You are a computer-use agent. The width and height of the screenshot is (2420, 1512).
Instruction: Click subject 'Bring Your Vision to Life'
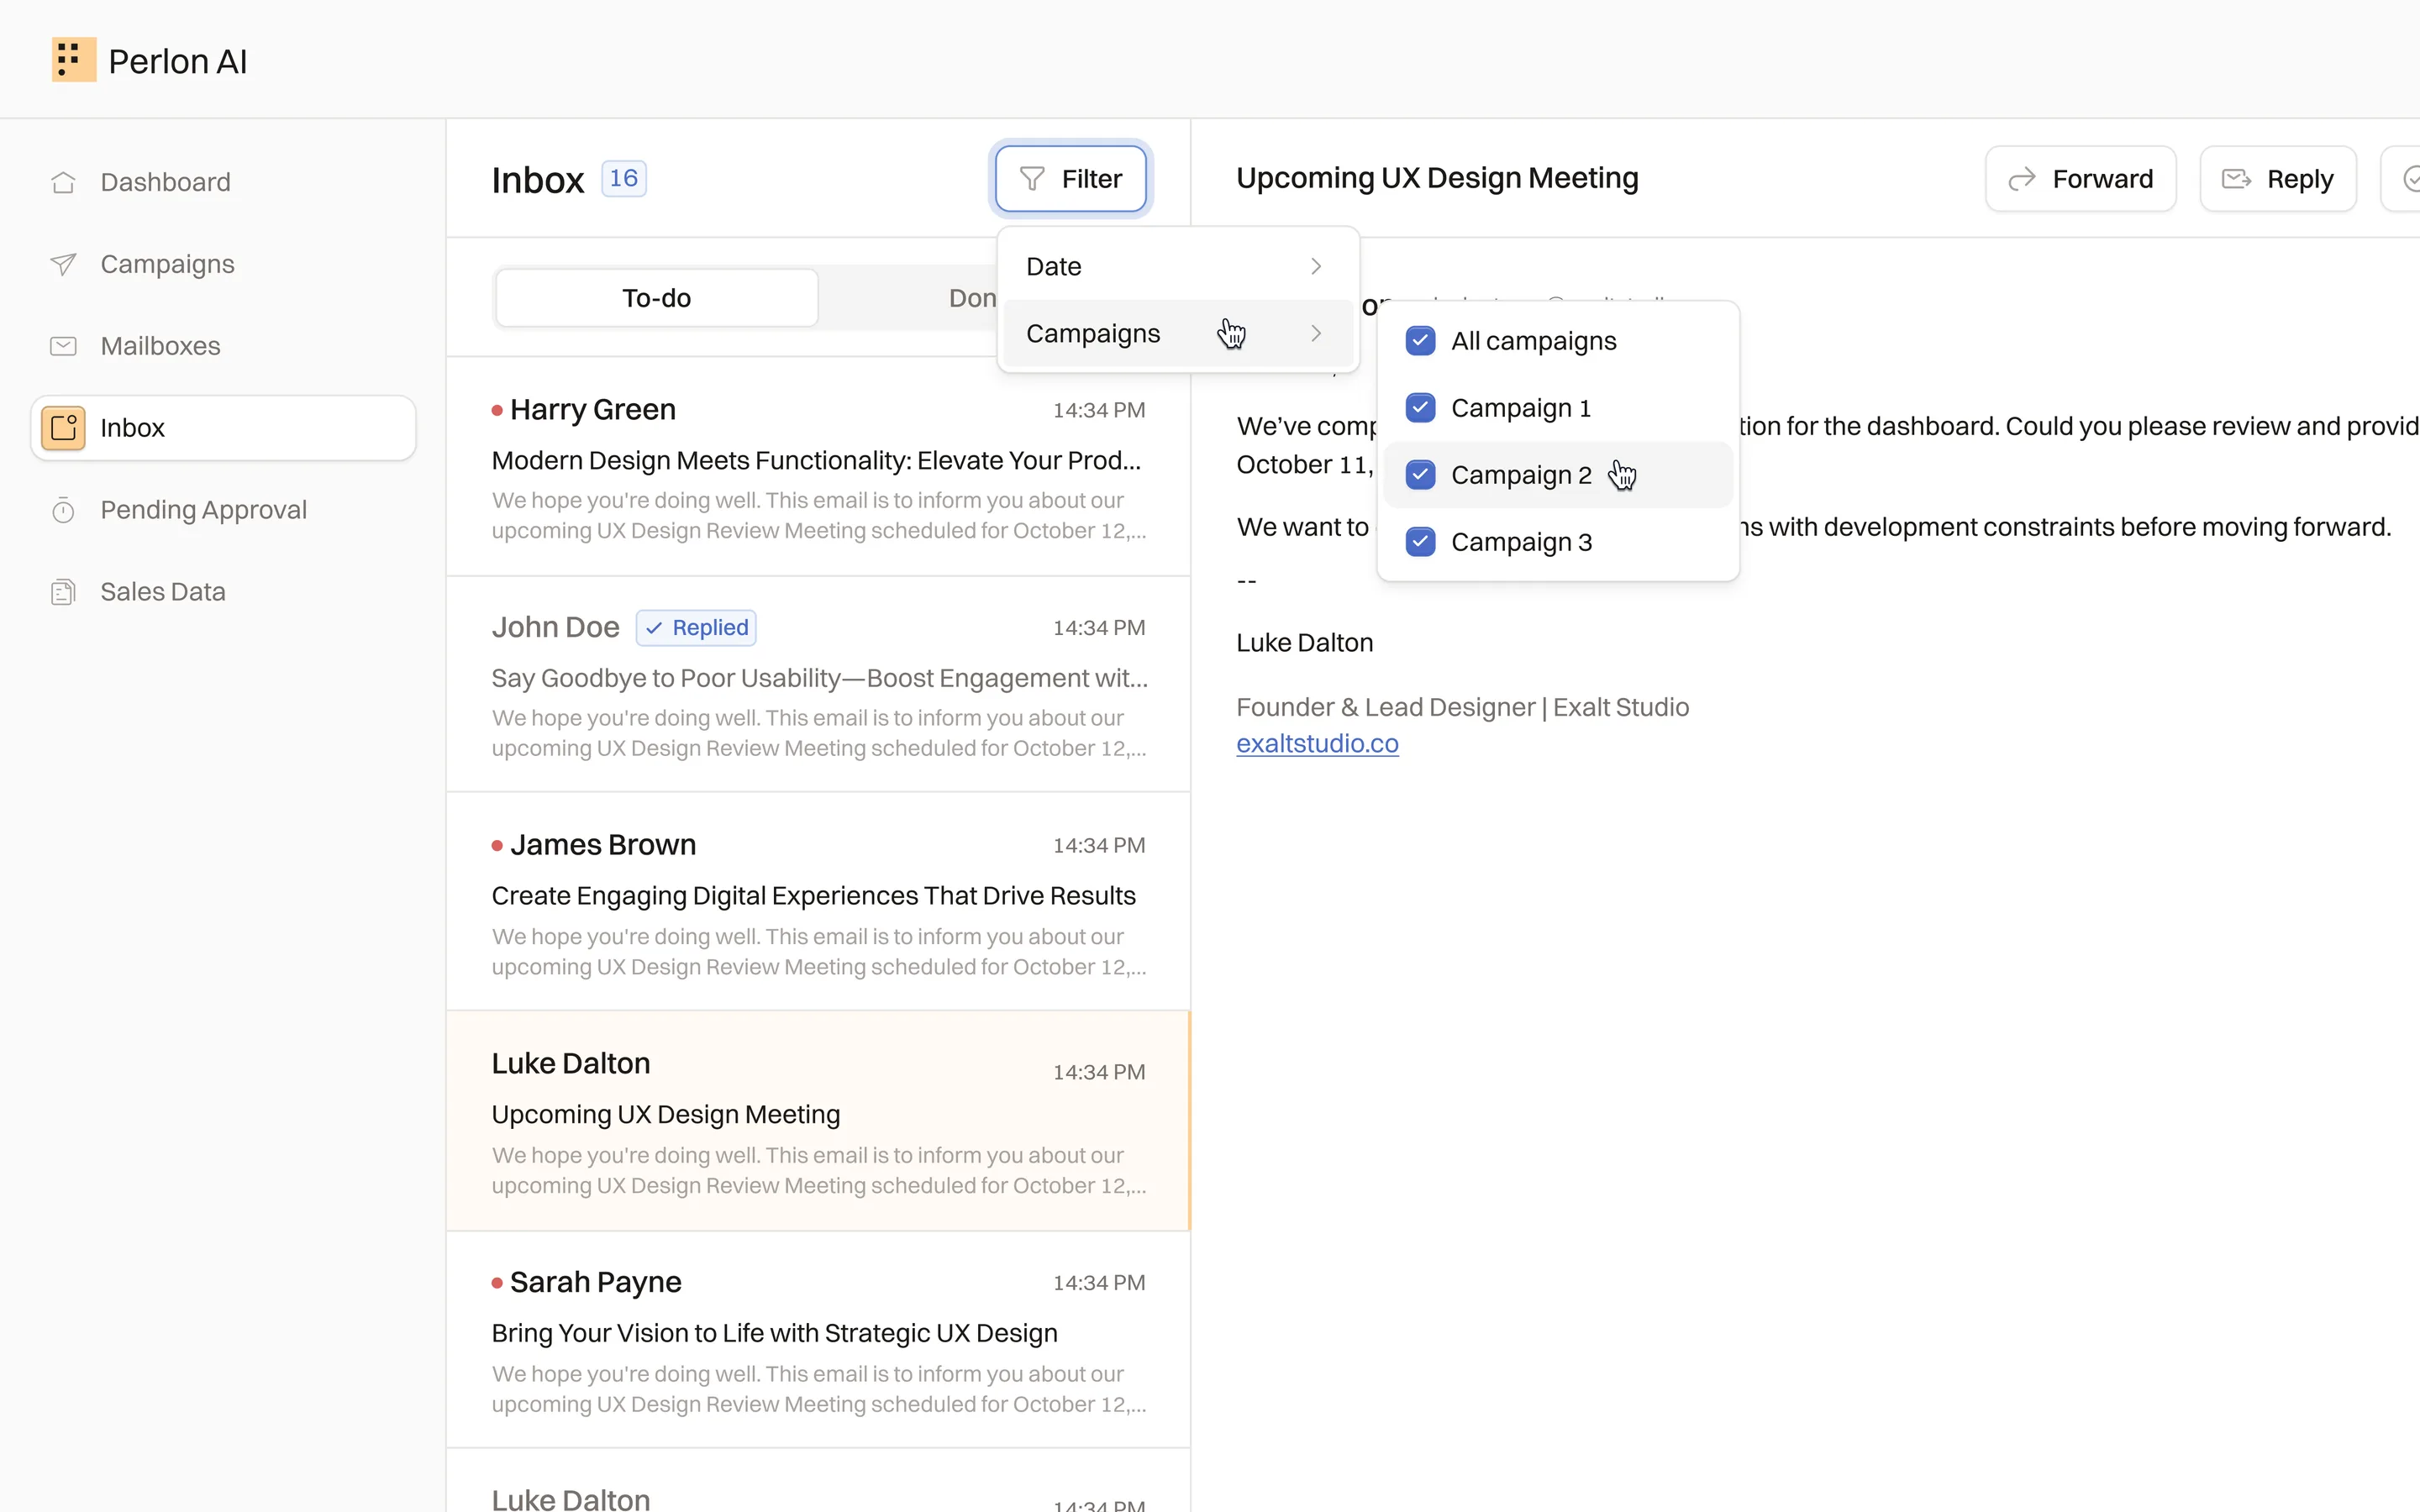coord(774,1334)
